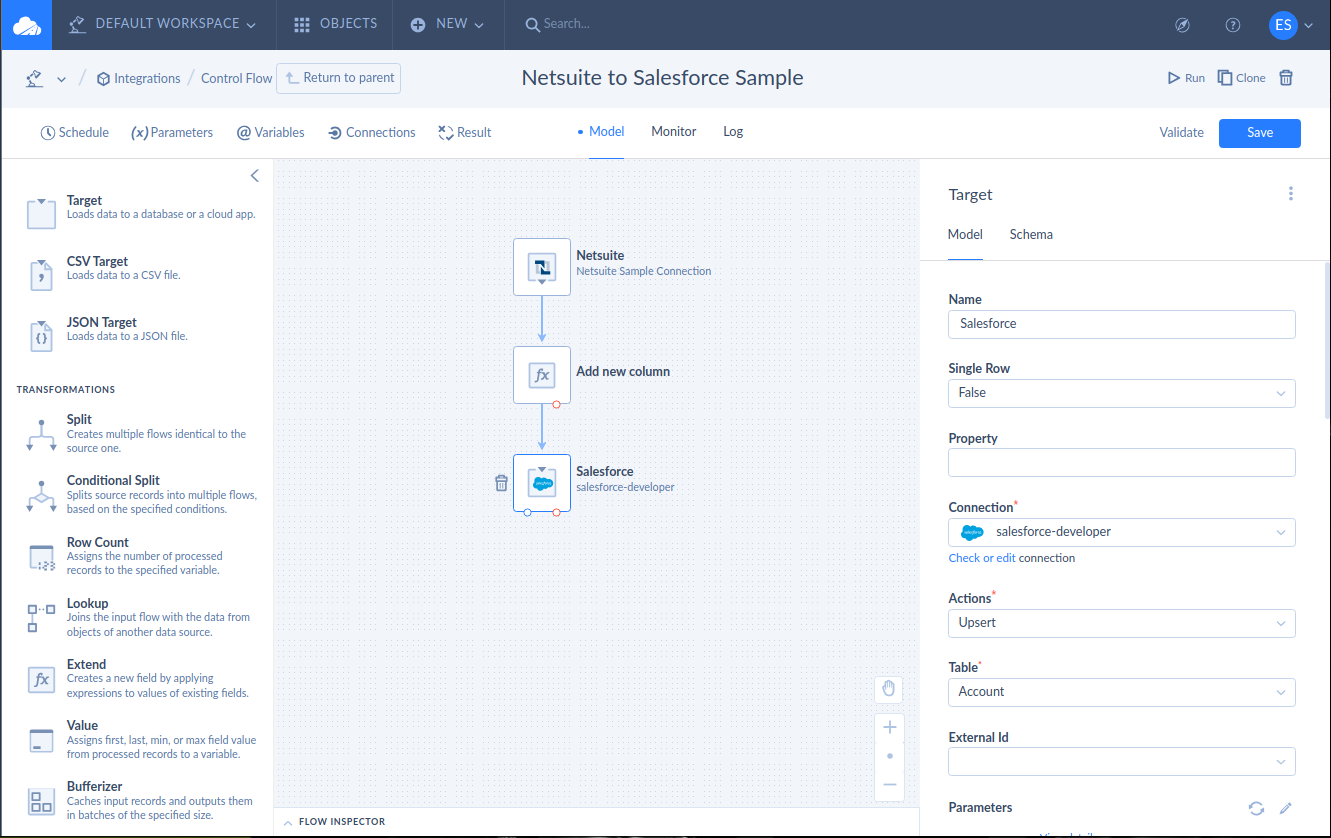Click the Clone package icon
This screenshot has width=1331, height=838.
1242,78
